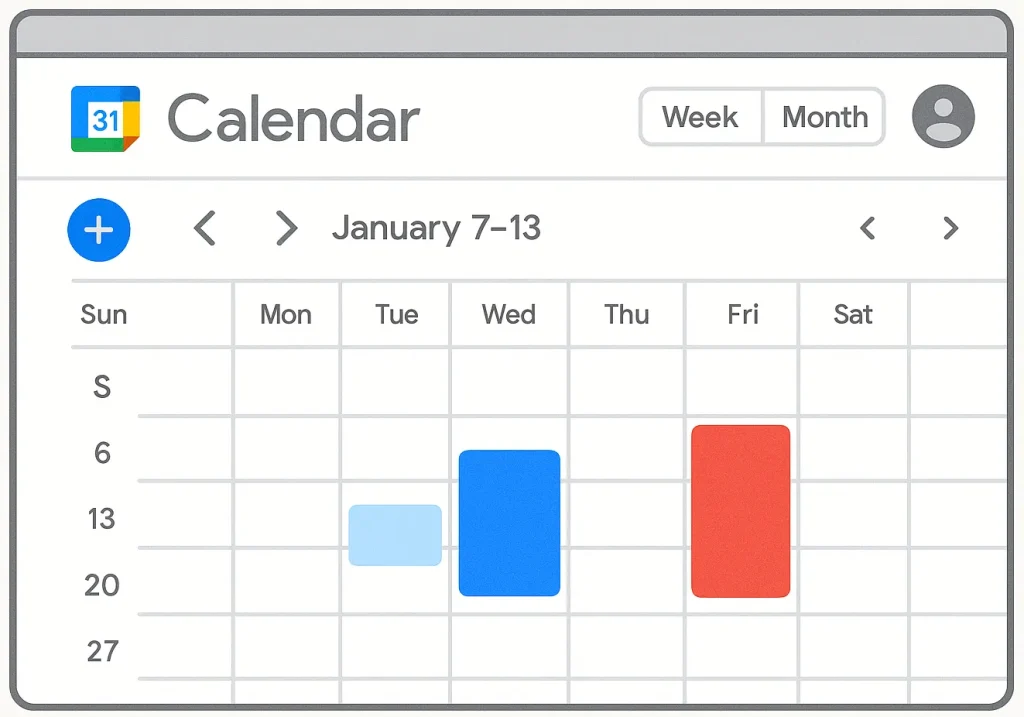
Task: Switch to Month view
Action: (824, 117)
